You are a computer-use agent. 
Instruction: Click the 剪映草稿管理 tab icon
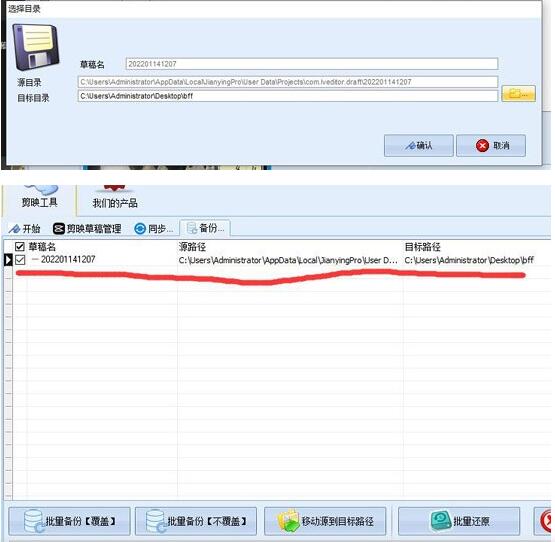(x=58, y=229)
